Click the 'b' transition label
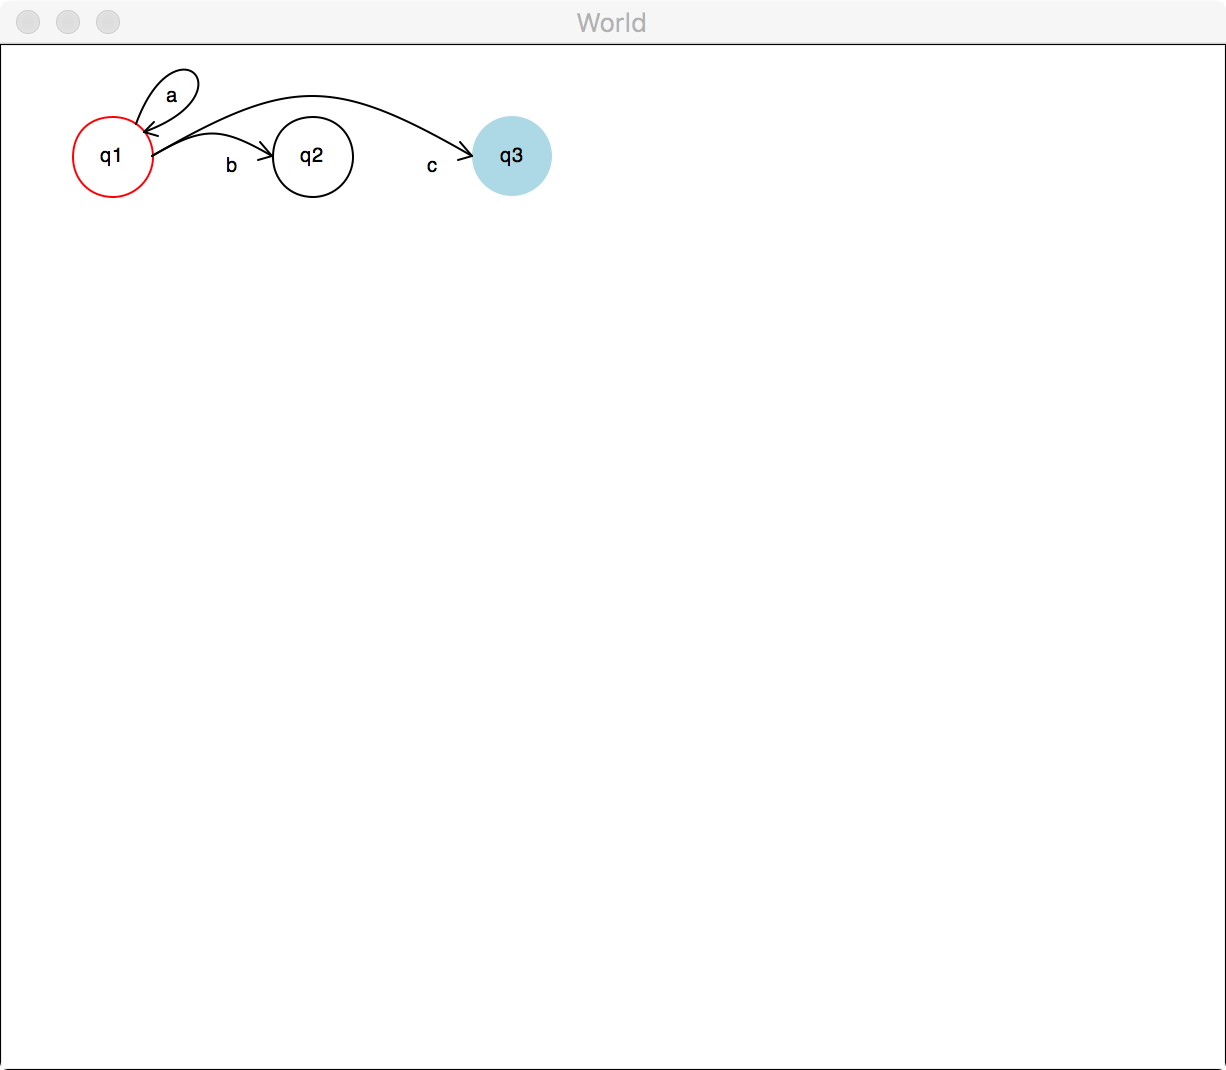Image resolution: width=1226 pixels, height=1070 pixels. tap(231, 166)
